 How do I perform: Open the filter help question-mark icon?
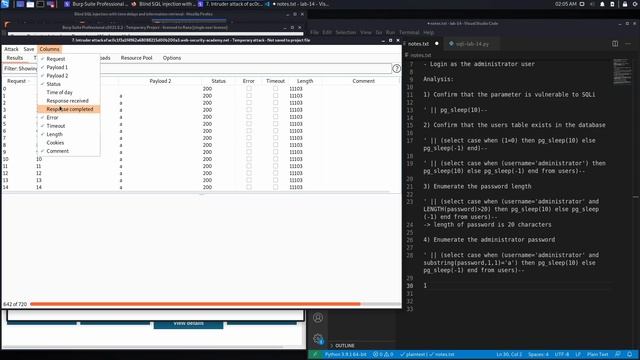click(x=396, y=69)
